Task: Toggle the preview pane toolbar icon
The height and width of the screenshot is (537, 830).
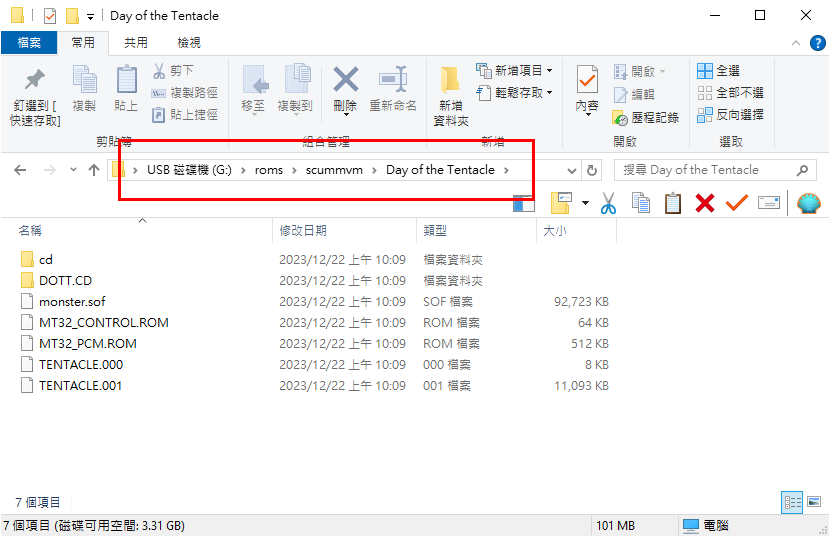Action: [x=524, y=203]
